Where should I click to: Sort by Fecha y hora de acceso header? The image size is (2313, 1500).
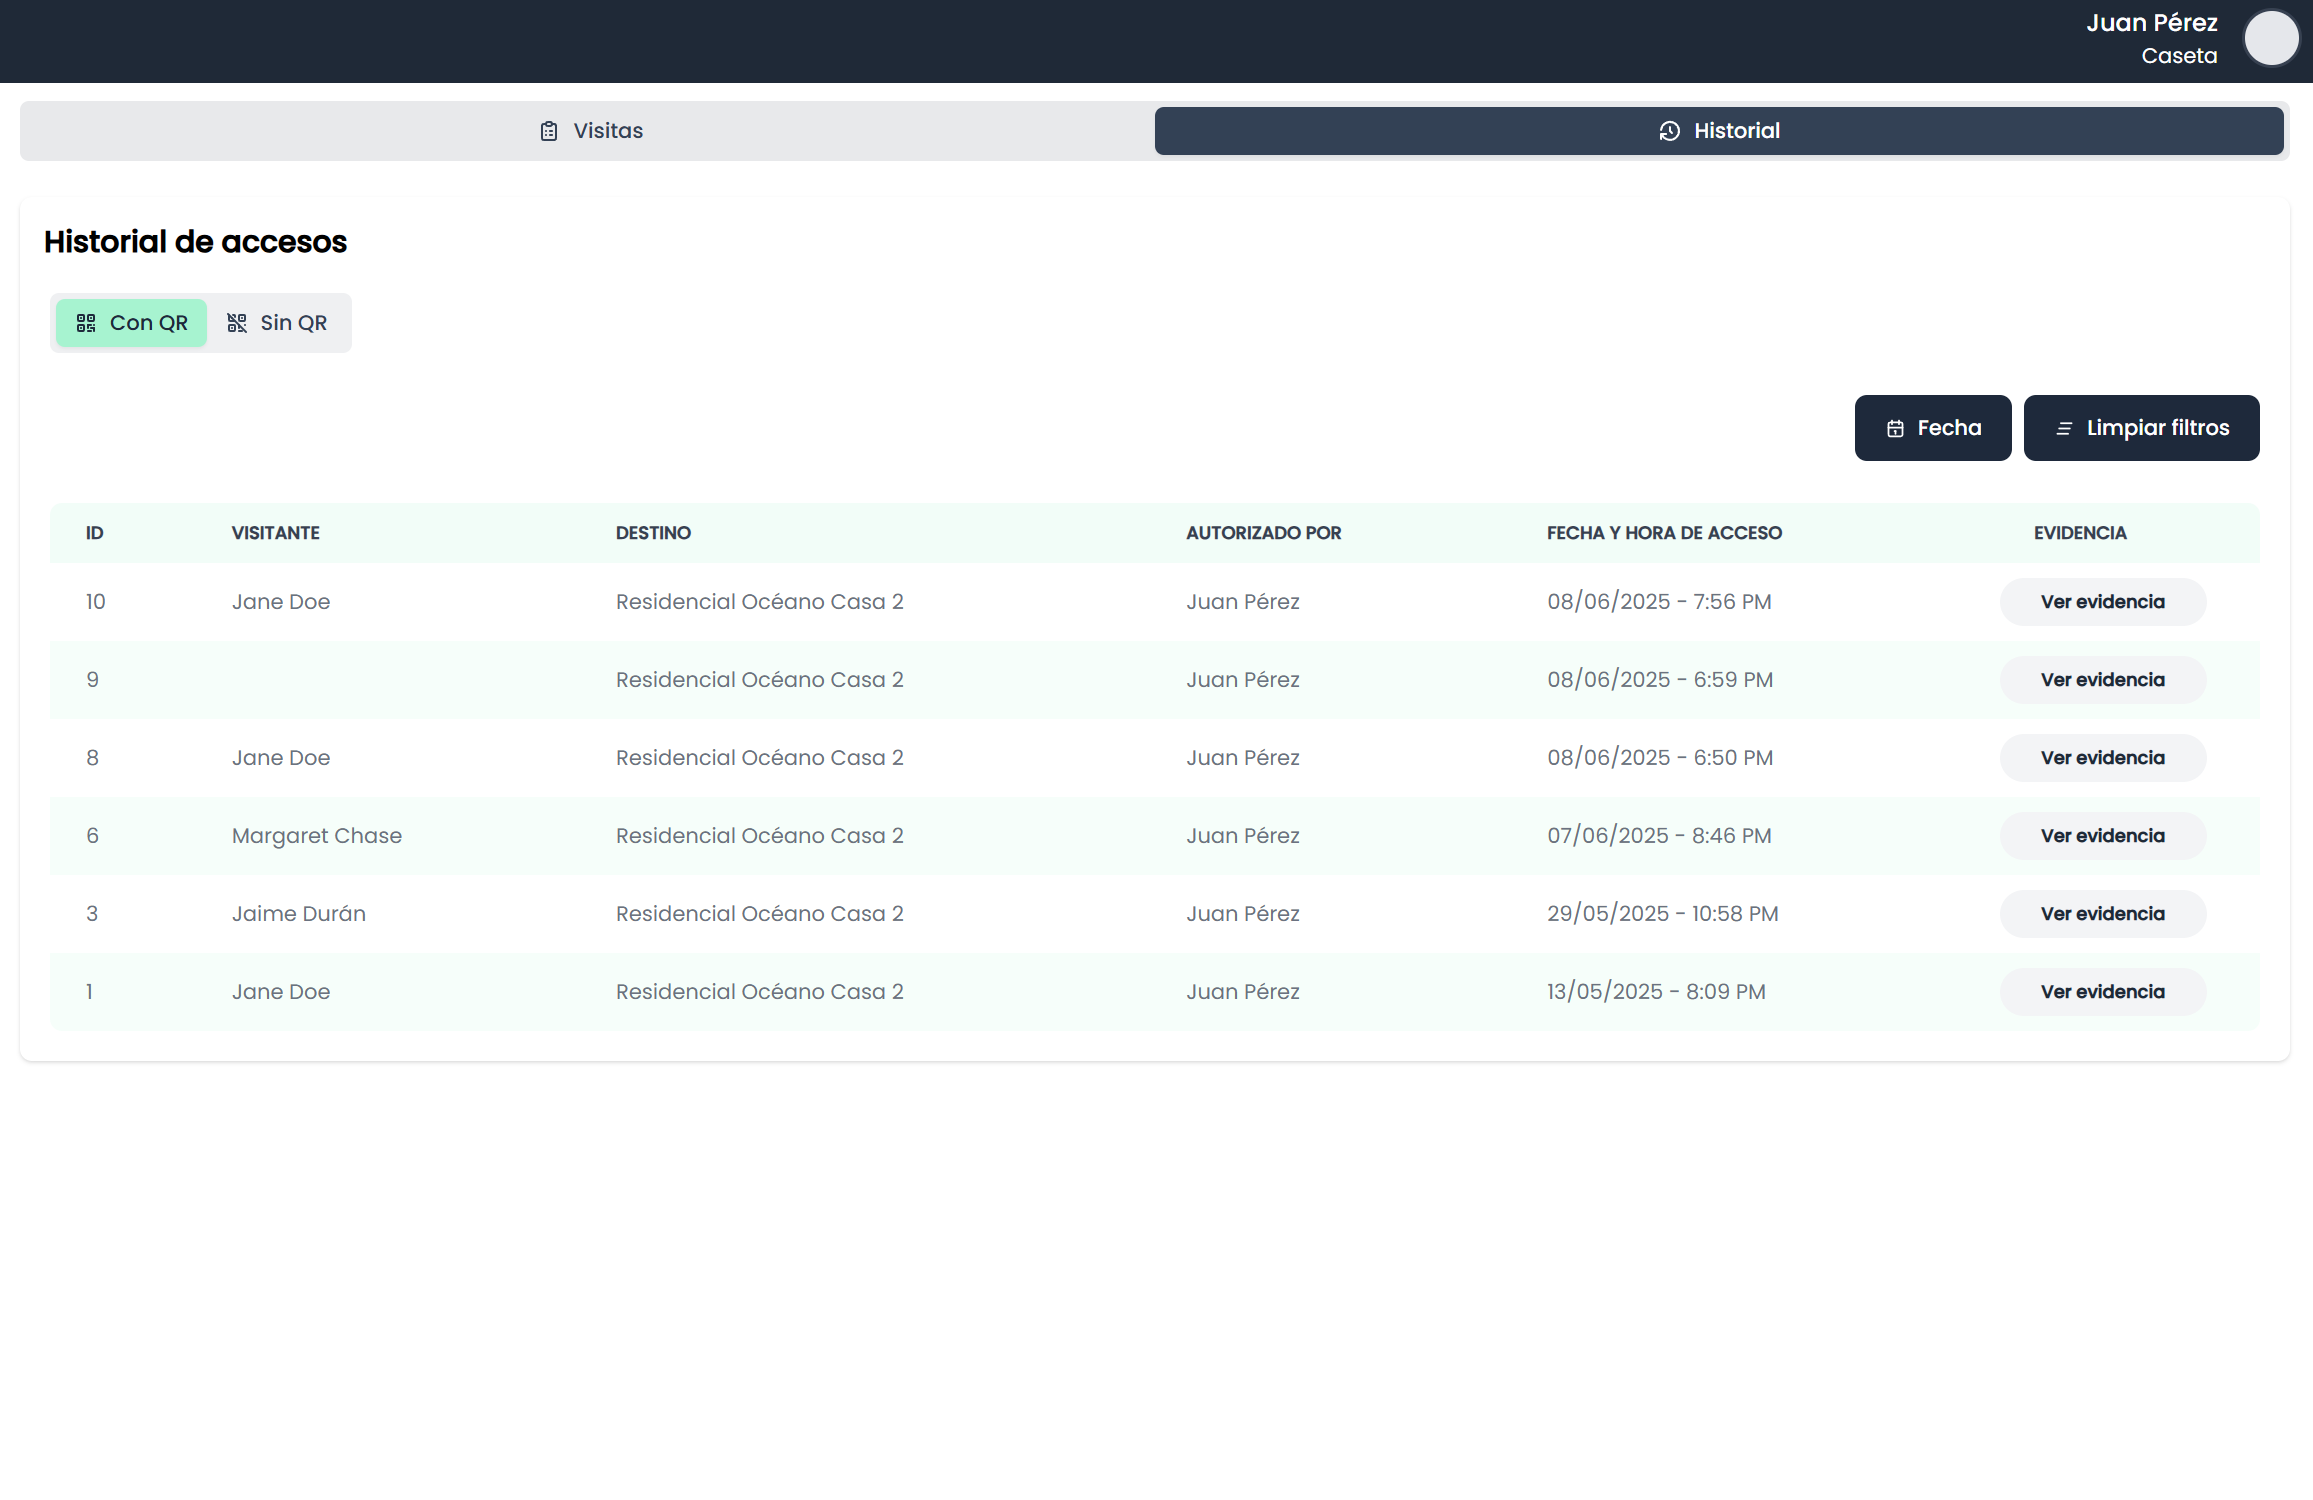(x=1664, y=533)
